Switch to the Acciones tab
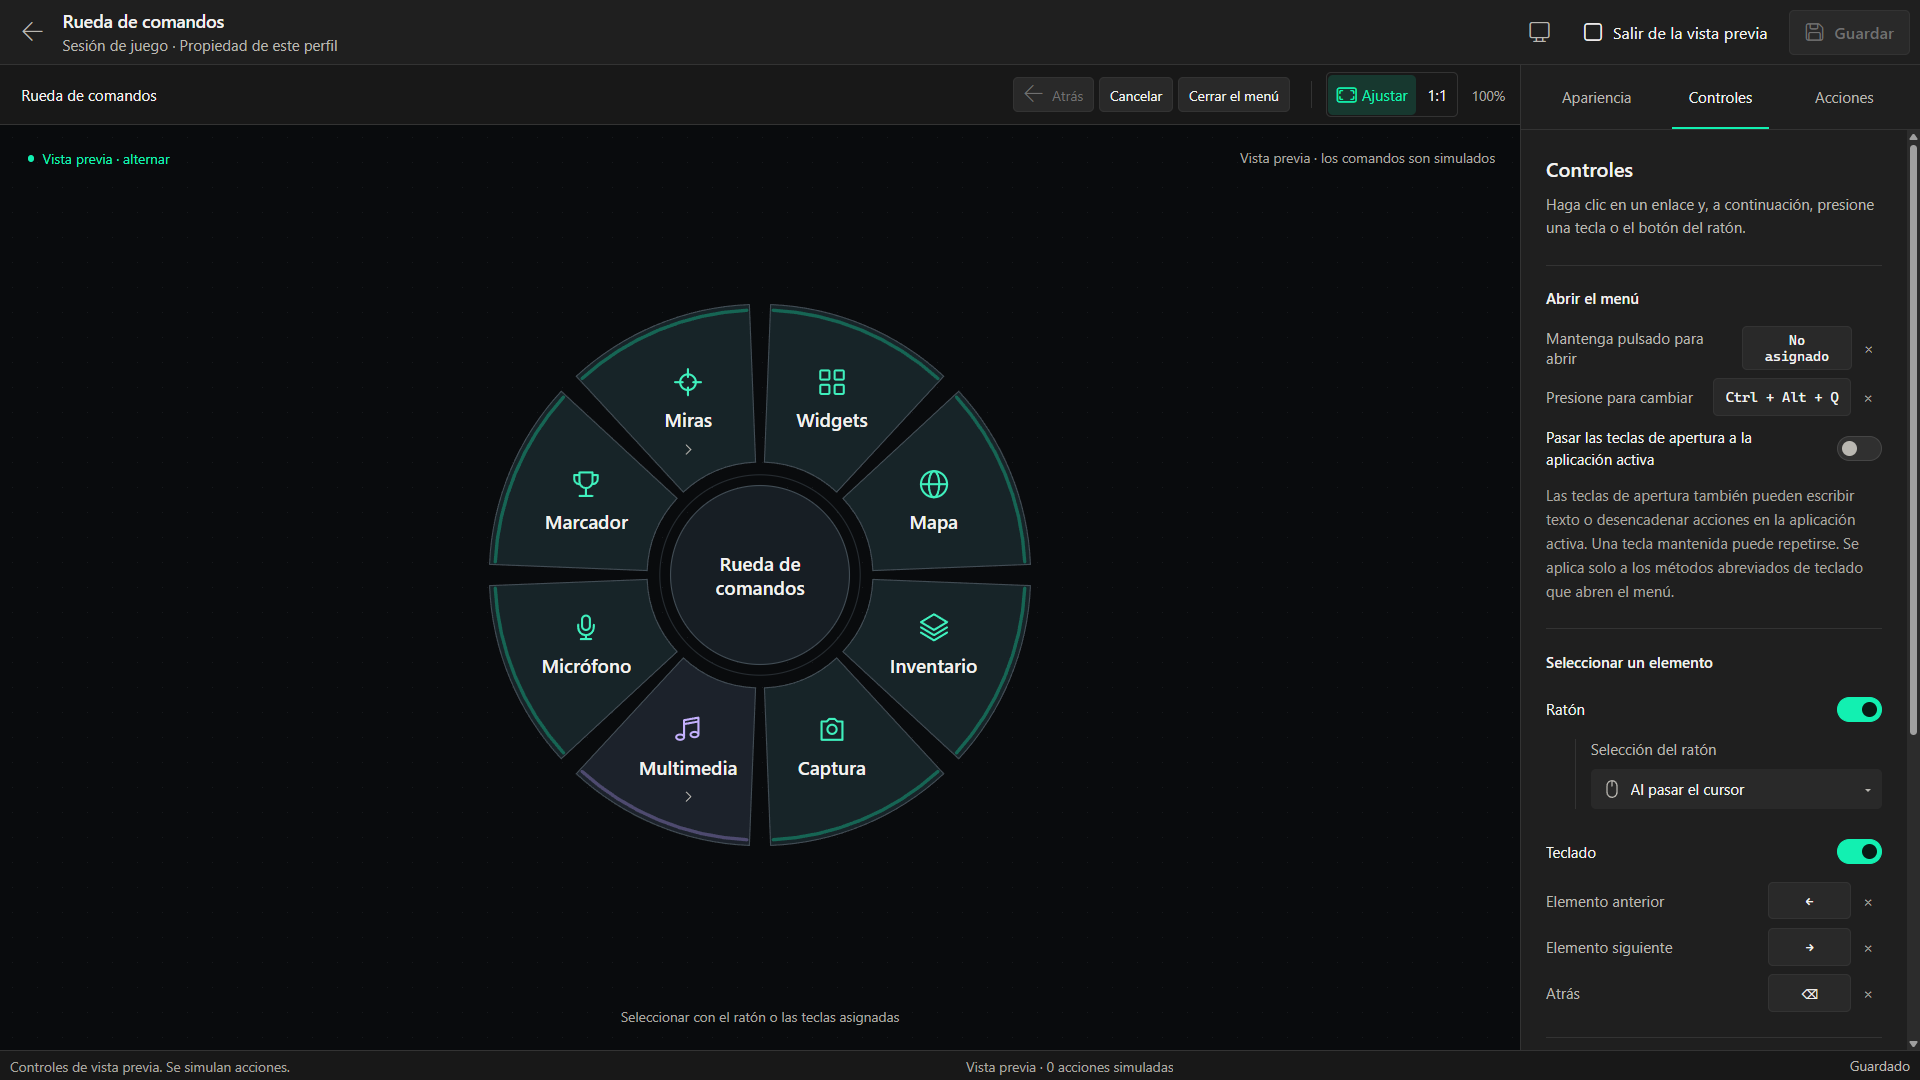1920x1080 pixels. [x=1844, y=98]
